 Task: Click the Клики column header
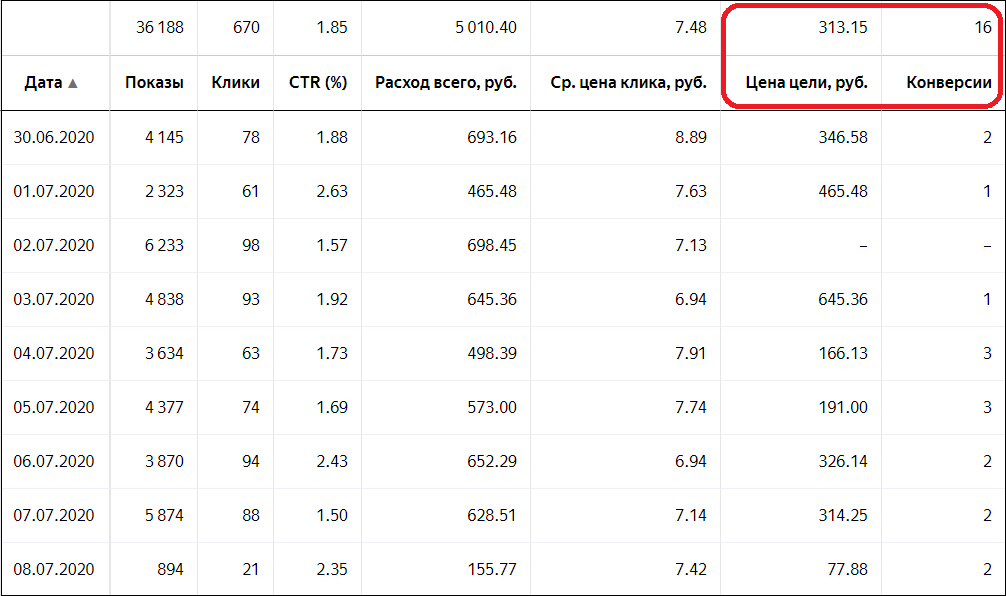[x=235, y=83]
